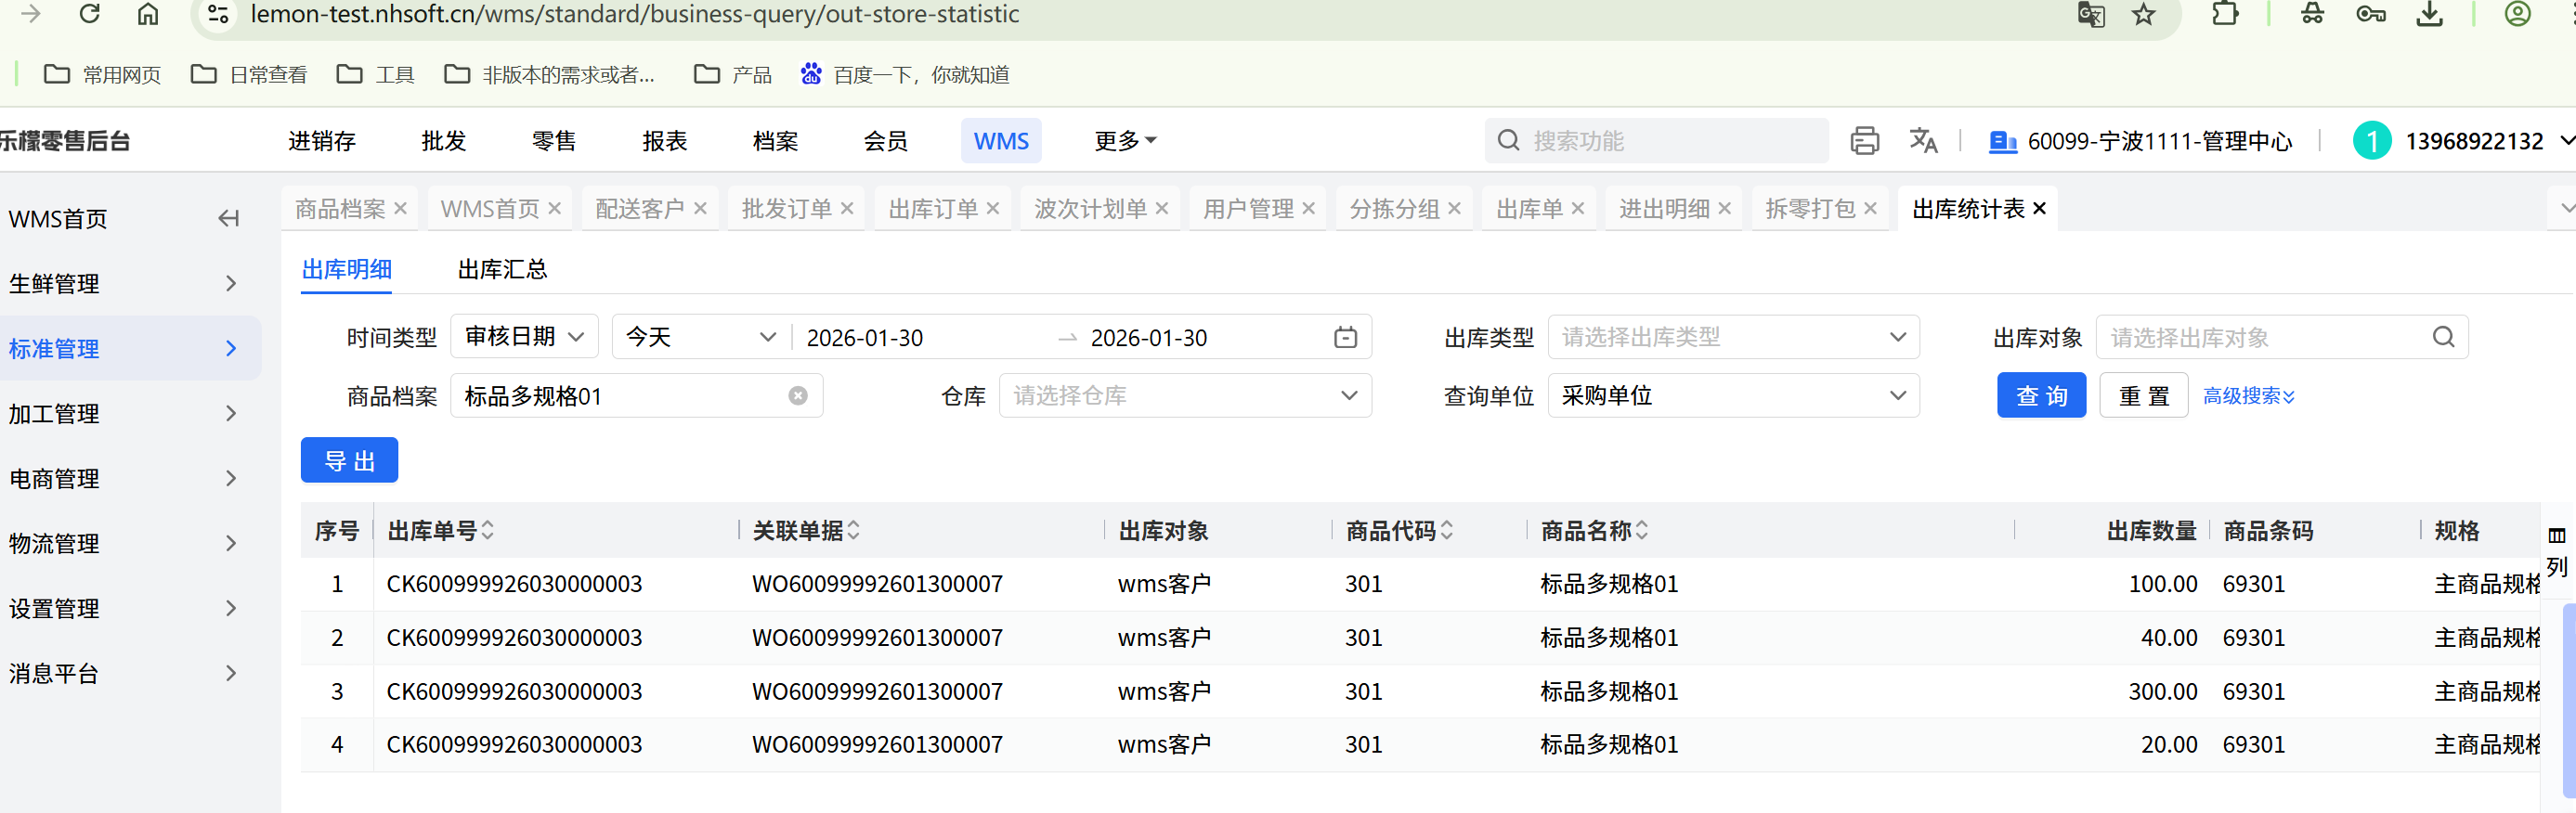Screen dimensions: 2576x813
Task: Click the 搜索功能 search box
Action: point(1656,141)
